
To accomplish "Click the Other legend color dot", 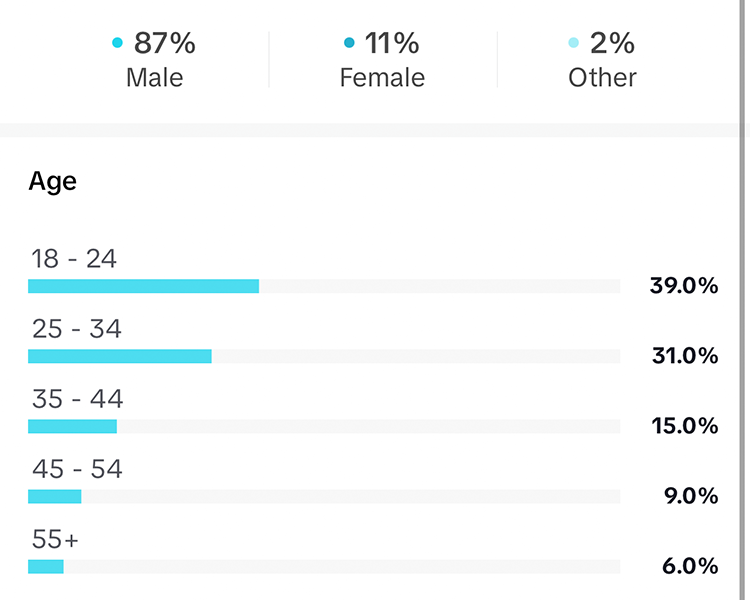I will tap(573, 43).
